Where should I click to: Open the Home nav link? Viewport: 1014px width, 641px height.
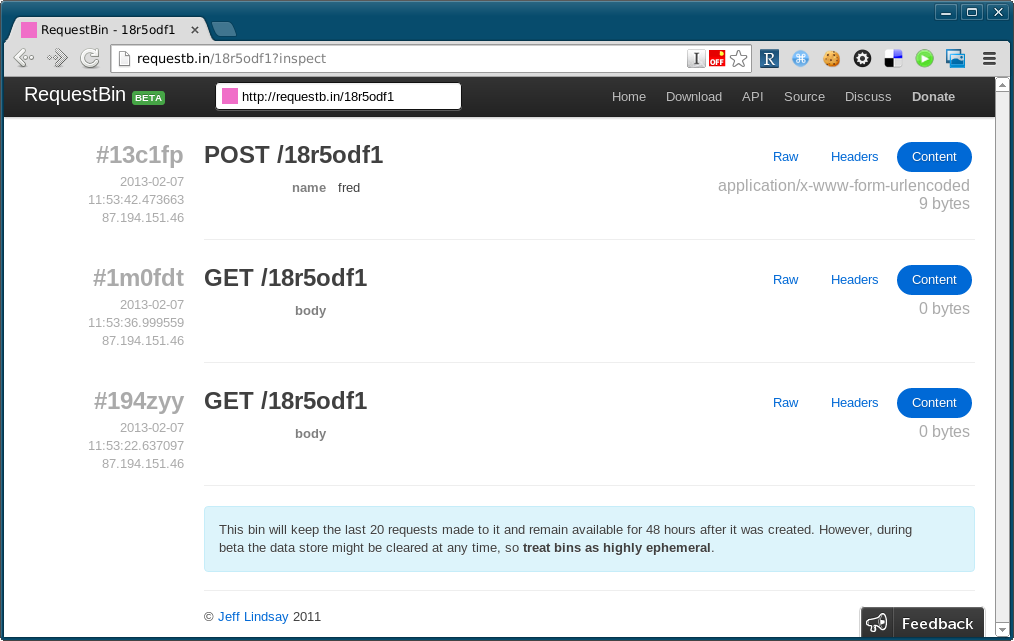pyautogui.click(x=629, y=96)
